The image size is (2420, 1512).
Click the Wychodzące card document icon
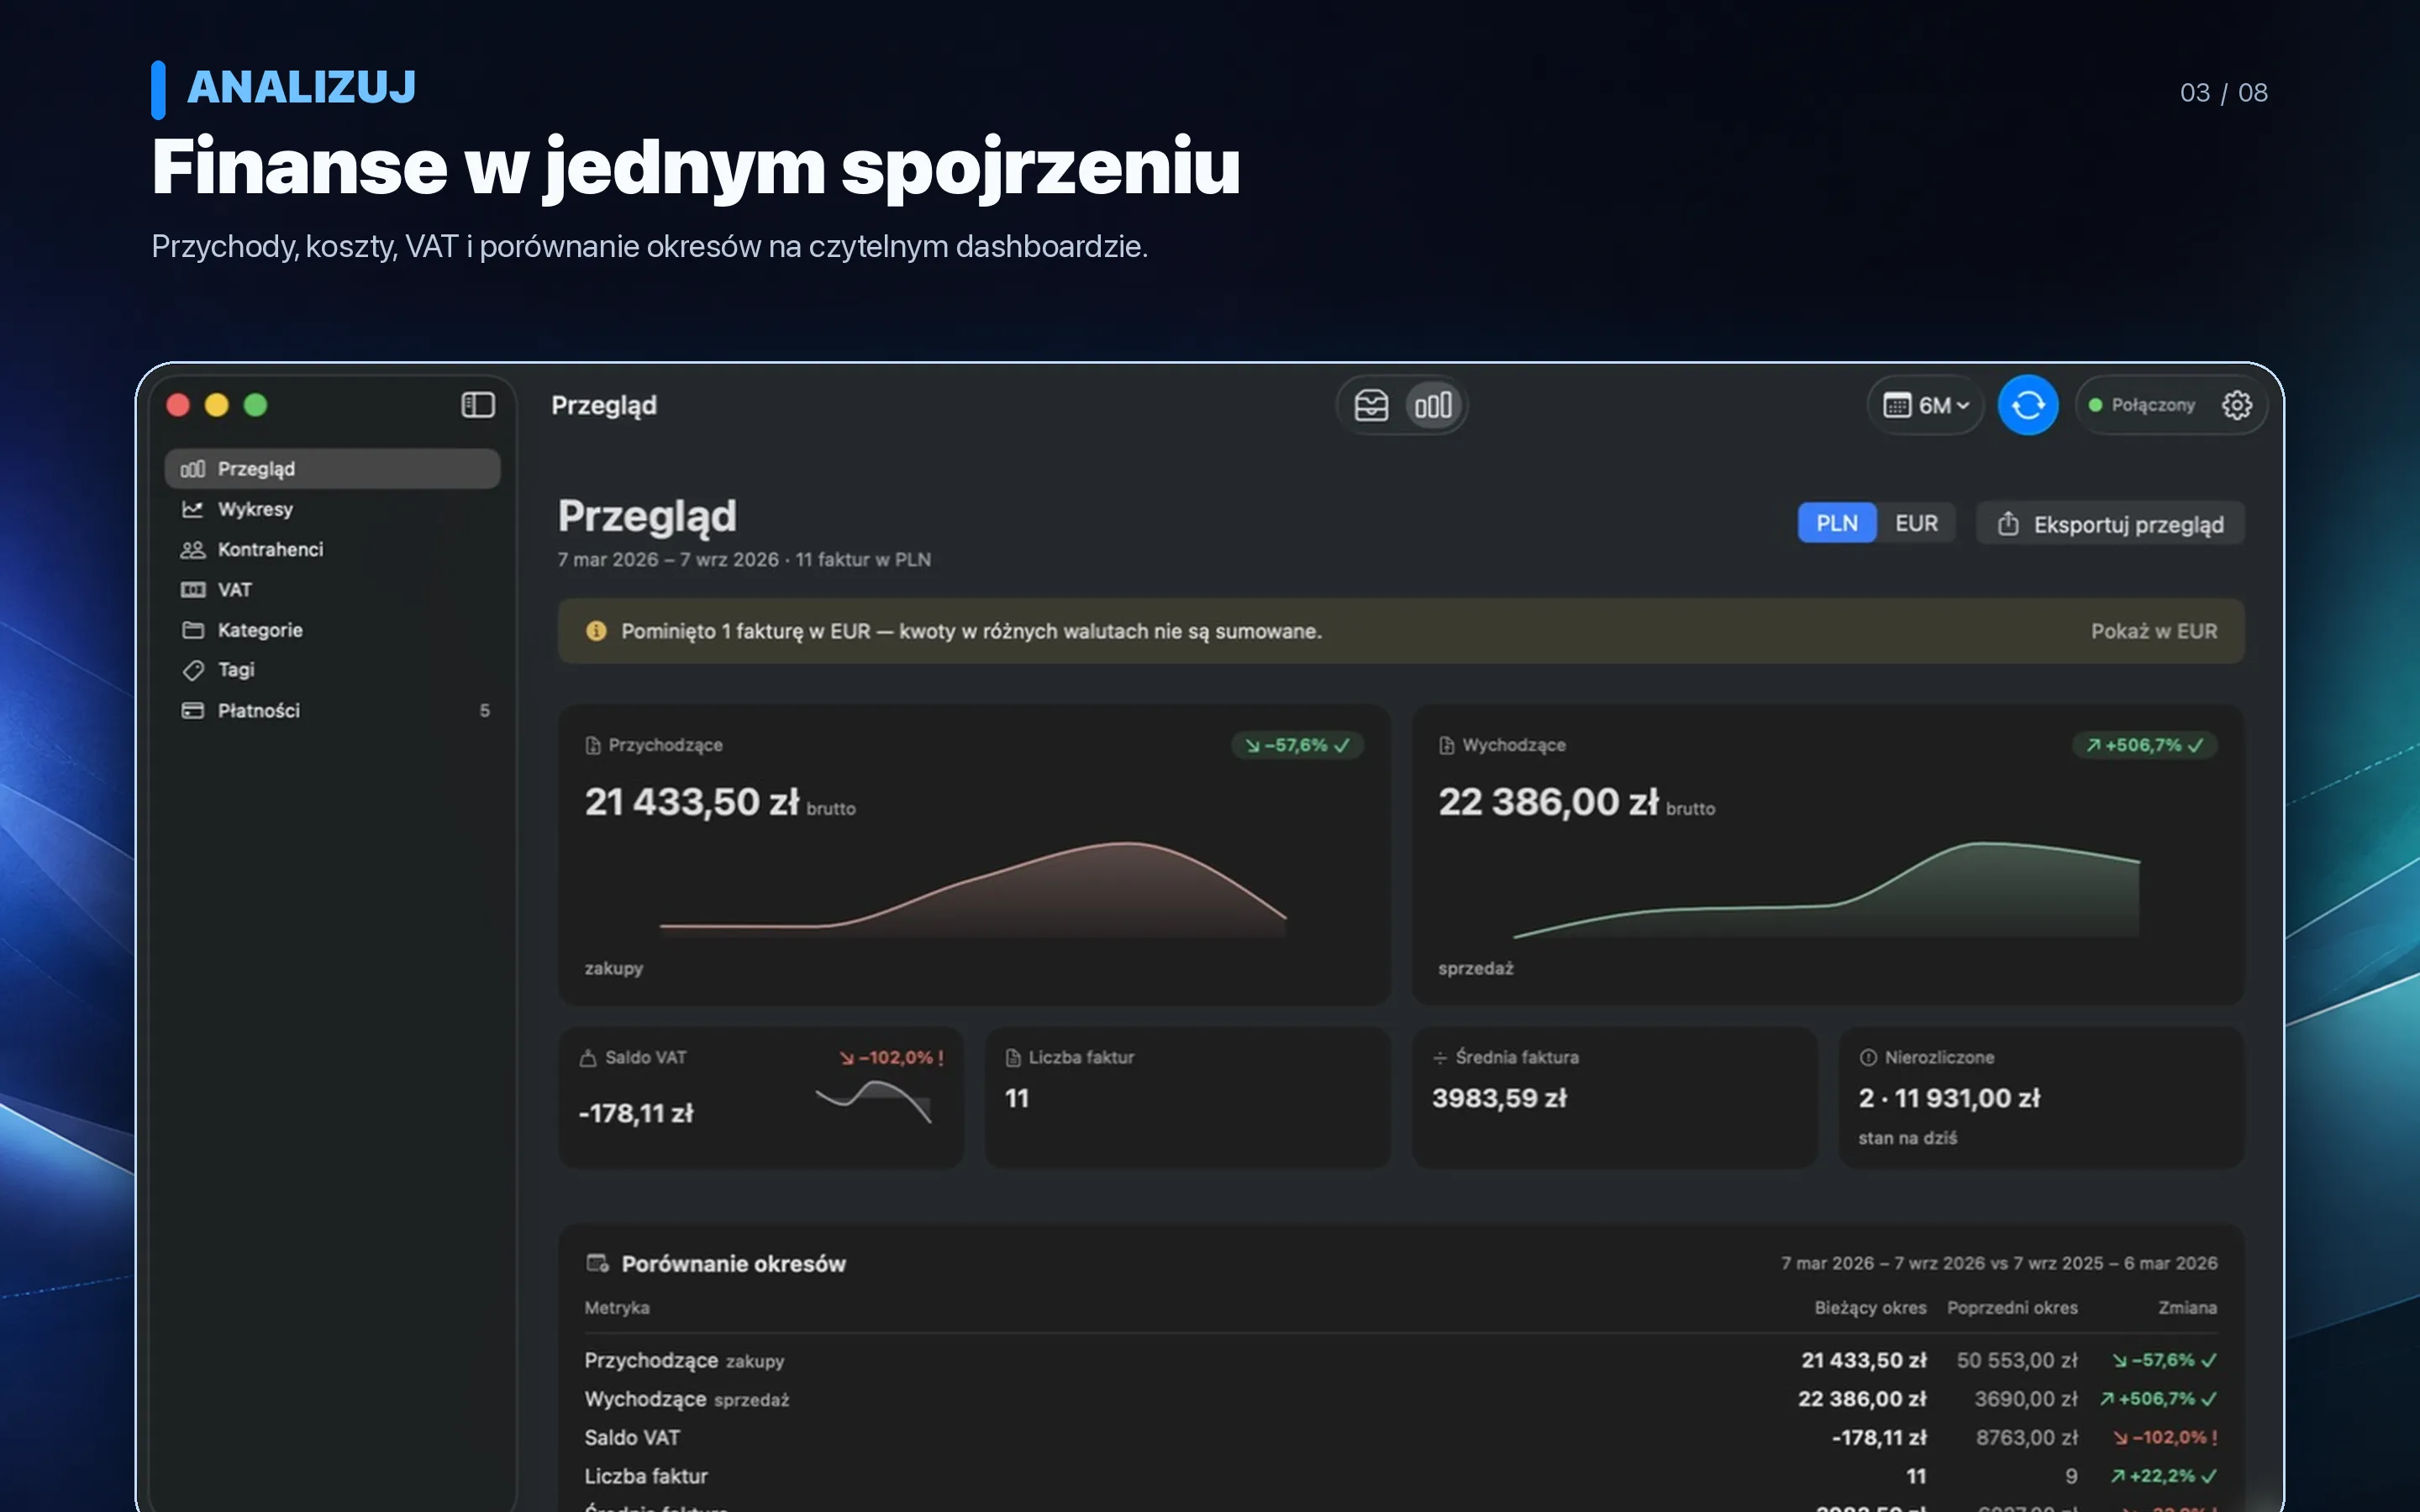[1446, 745]
